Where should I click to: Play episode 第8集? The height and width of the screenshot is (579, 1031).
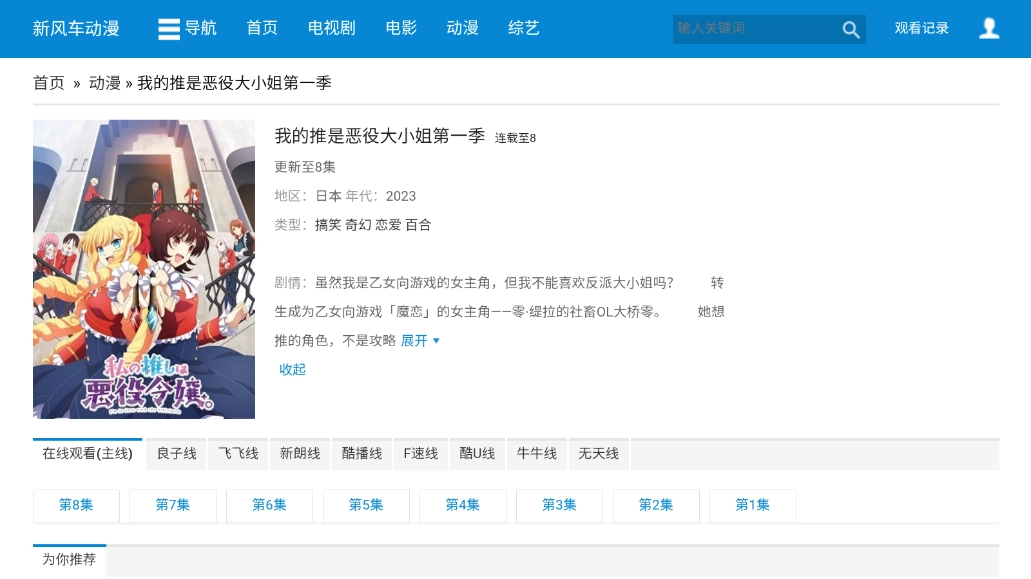click(75, 505)
